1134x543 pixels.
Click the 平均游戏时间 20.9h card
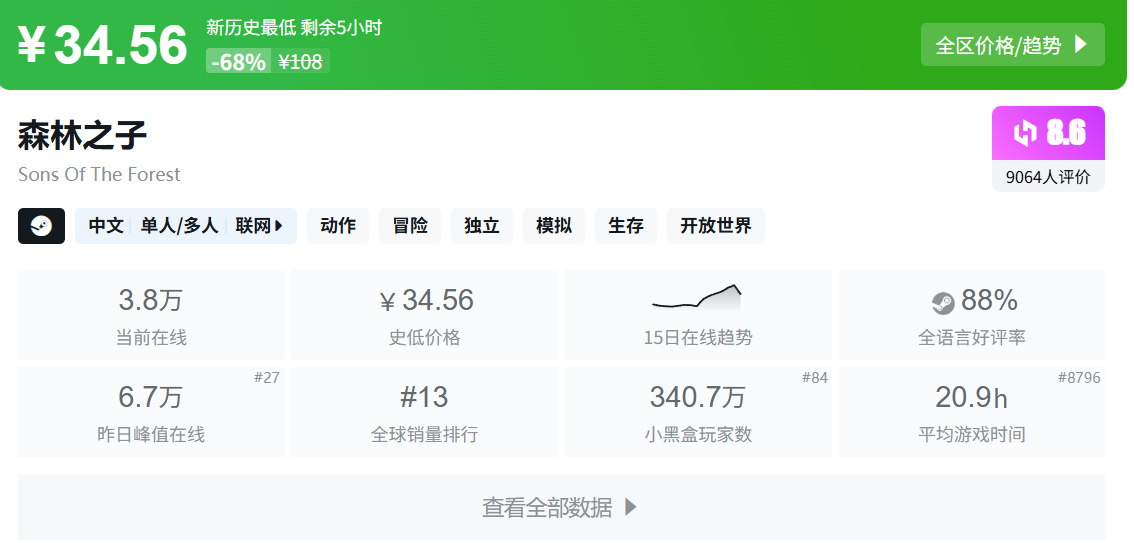(972, 412)
